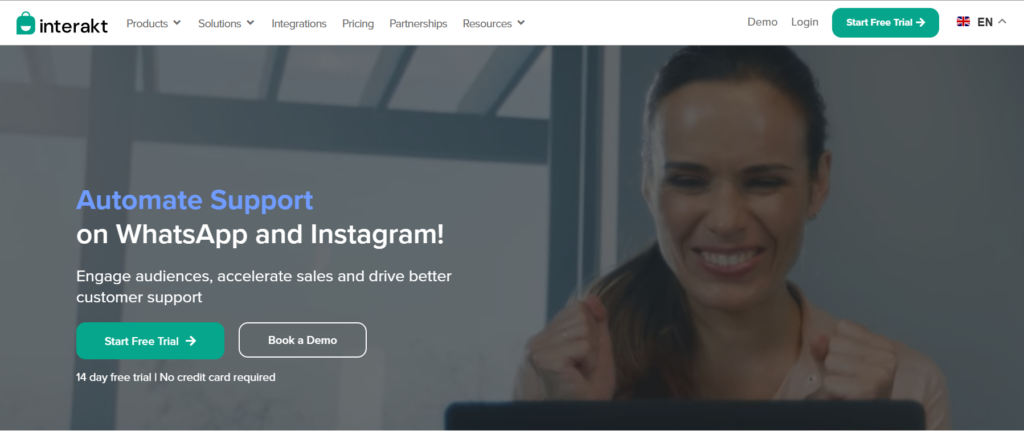Click the arrow in the header Start Free Trial button
The height and width of the screenshot is (447, 1024).
(921, 22)
